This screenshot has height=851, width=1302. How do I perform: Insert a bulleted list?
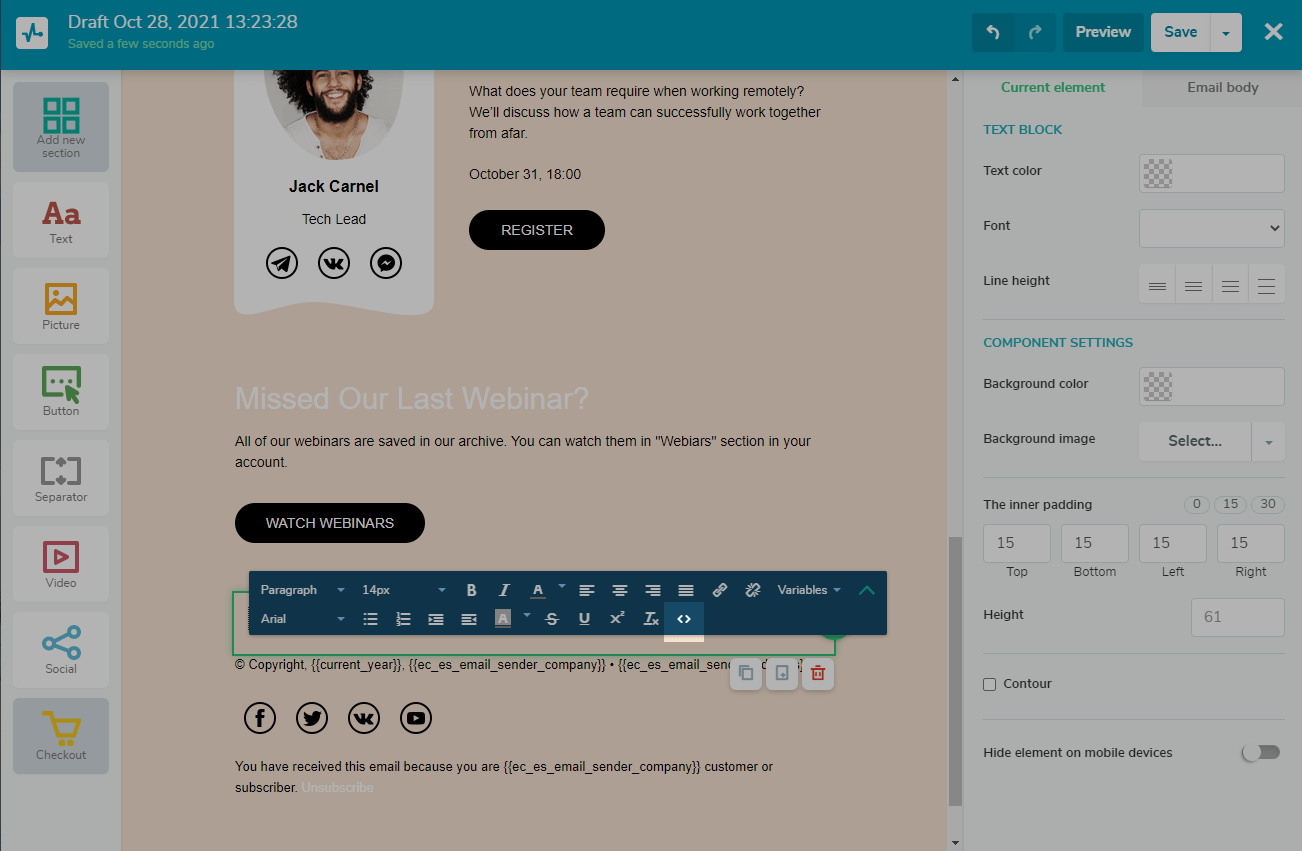[x=370, y=619]
